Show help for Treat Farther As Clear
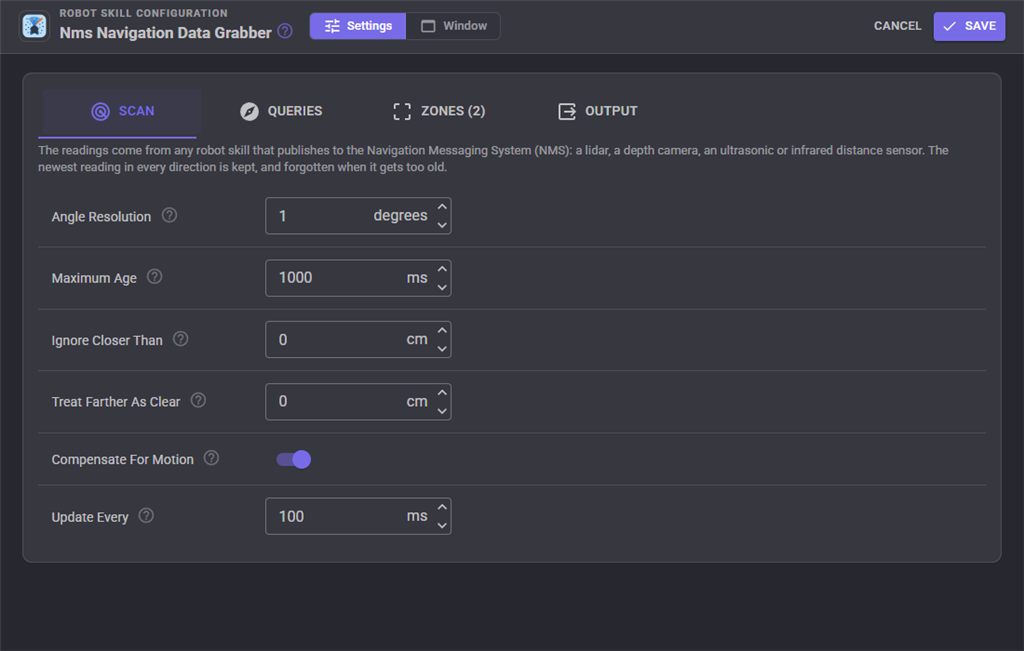This screenshot has height=651, width=1024. (198, 400)
